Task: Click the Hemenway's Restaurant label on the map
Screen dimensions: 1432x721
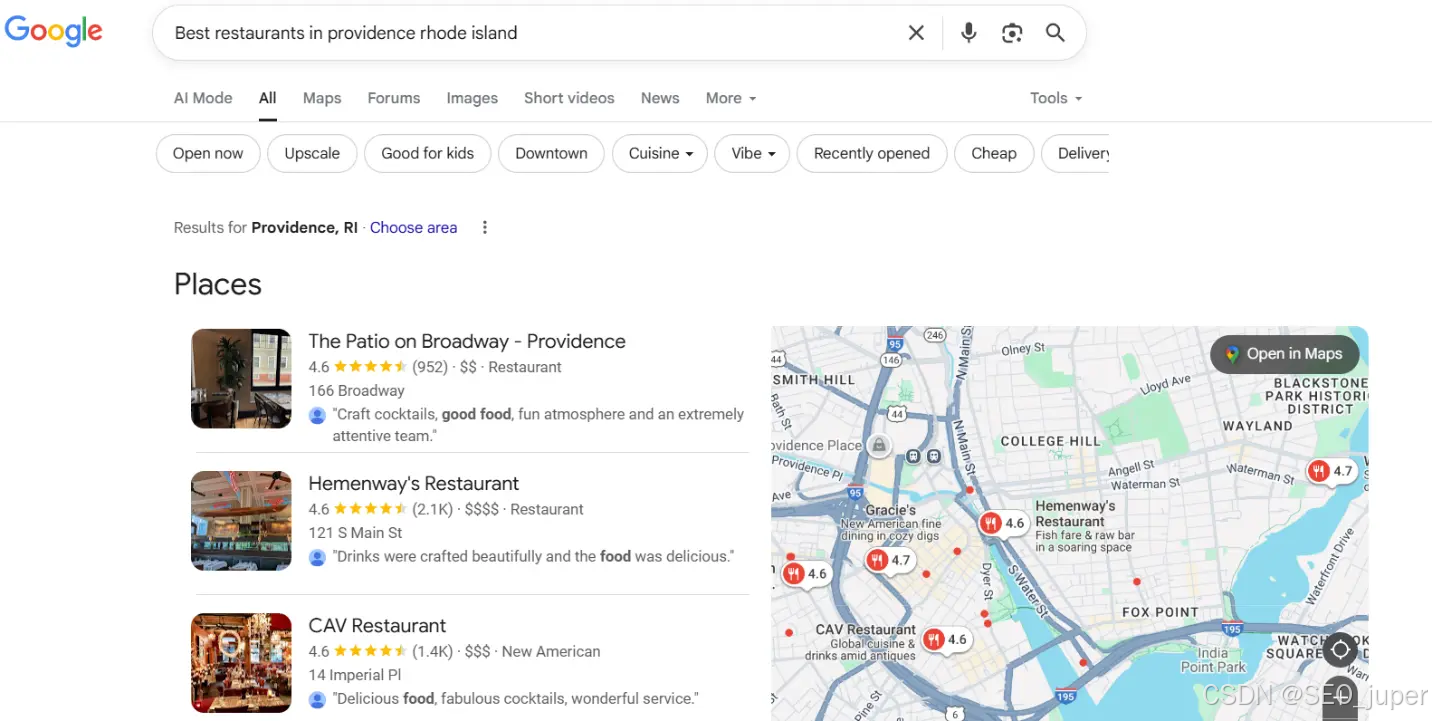Action: click(1075, 514)
